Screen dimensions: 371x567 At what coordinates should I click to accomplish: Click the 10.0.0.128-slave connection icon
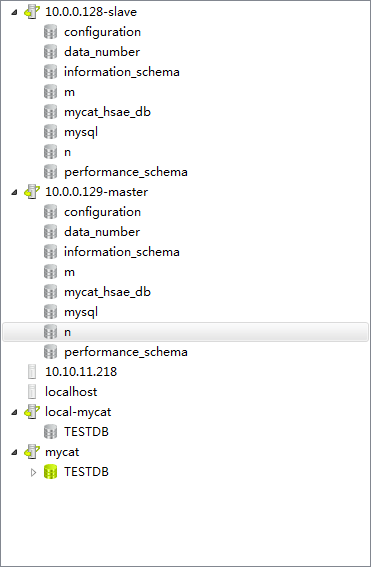tap(32, 12)
